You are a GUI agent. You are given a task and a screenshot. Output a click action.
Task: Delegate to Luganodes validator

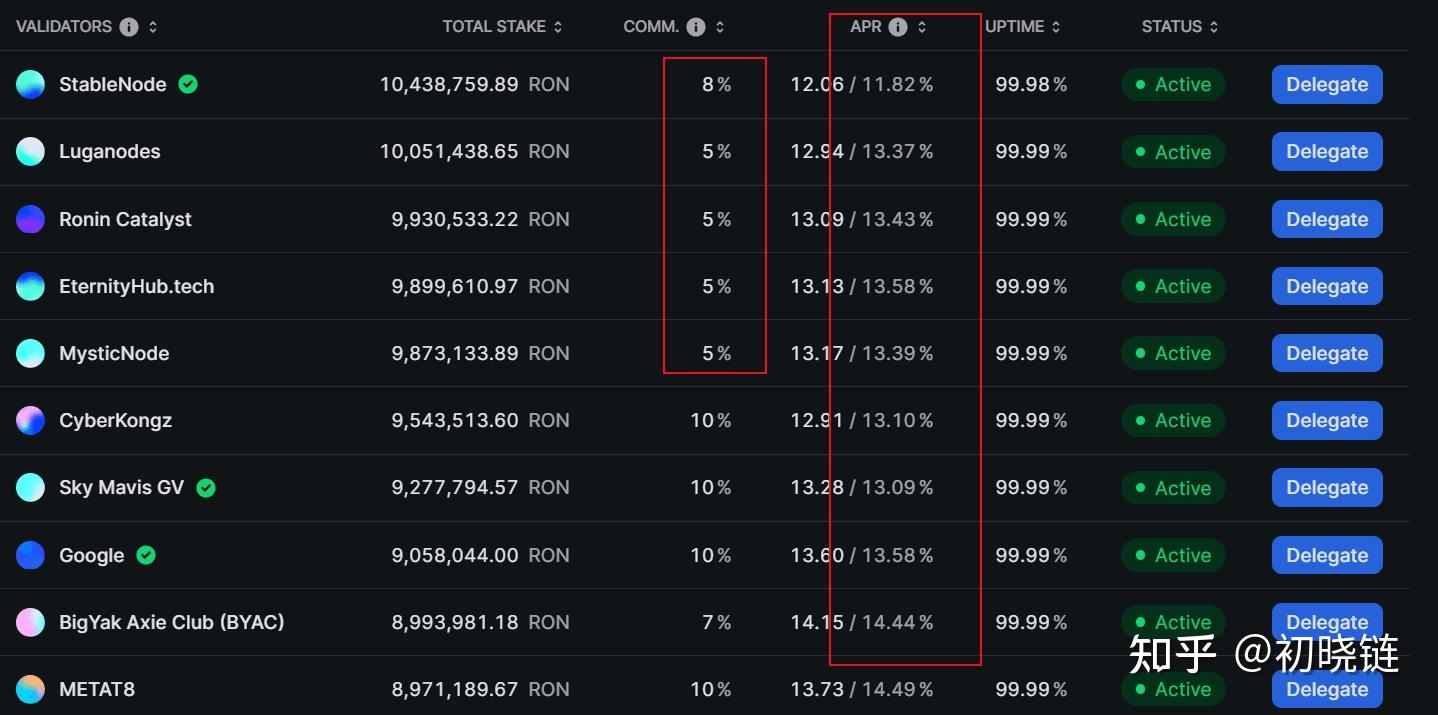[x=1327, y=152]
